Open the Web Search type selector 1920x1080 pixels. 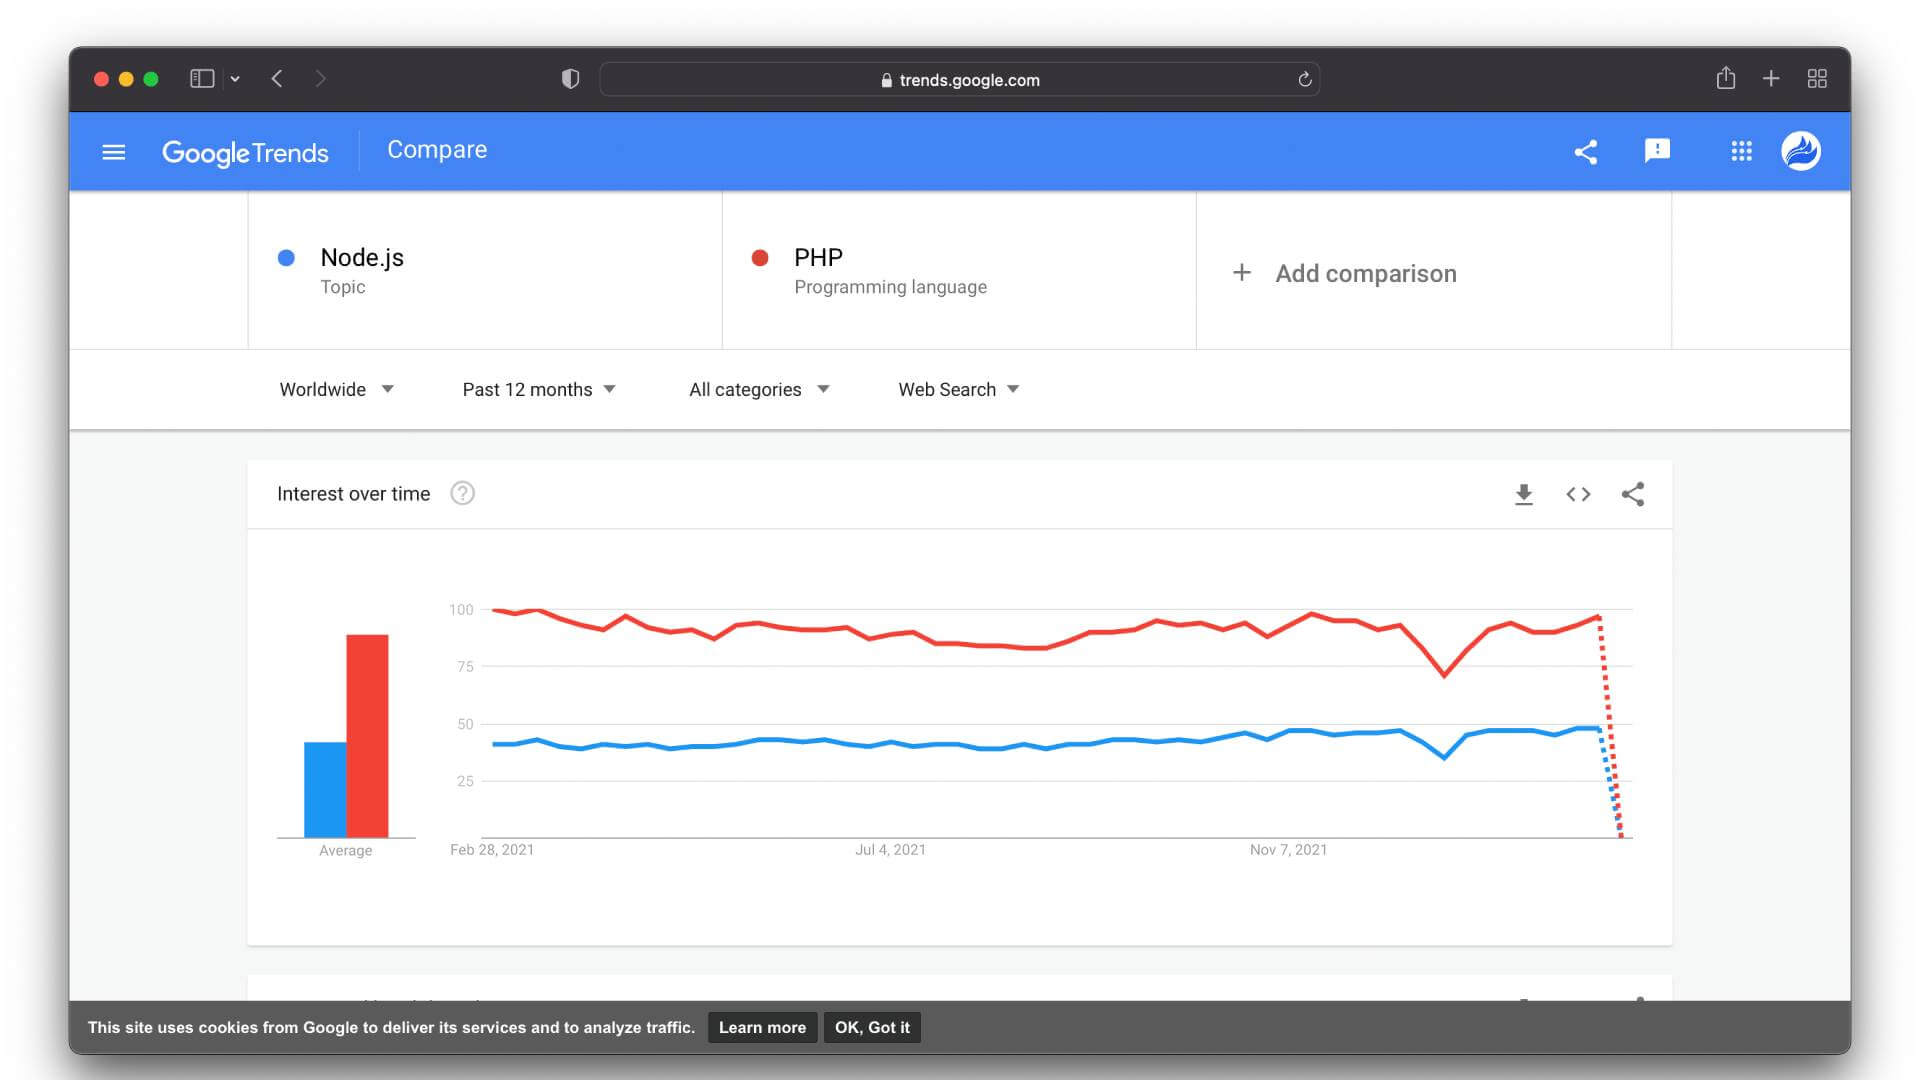[956, 389]
